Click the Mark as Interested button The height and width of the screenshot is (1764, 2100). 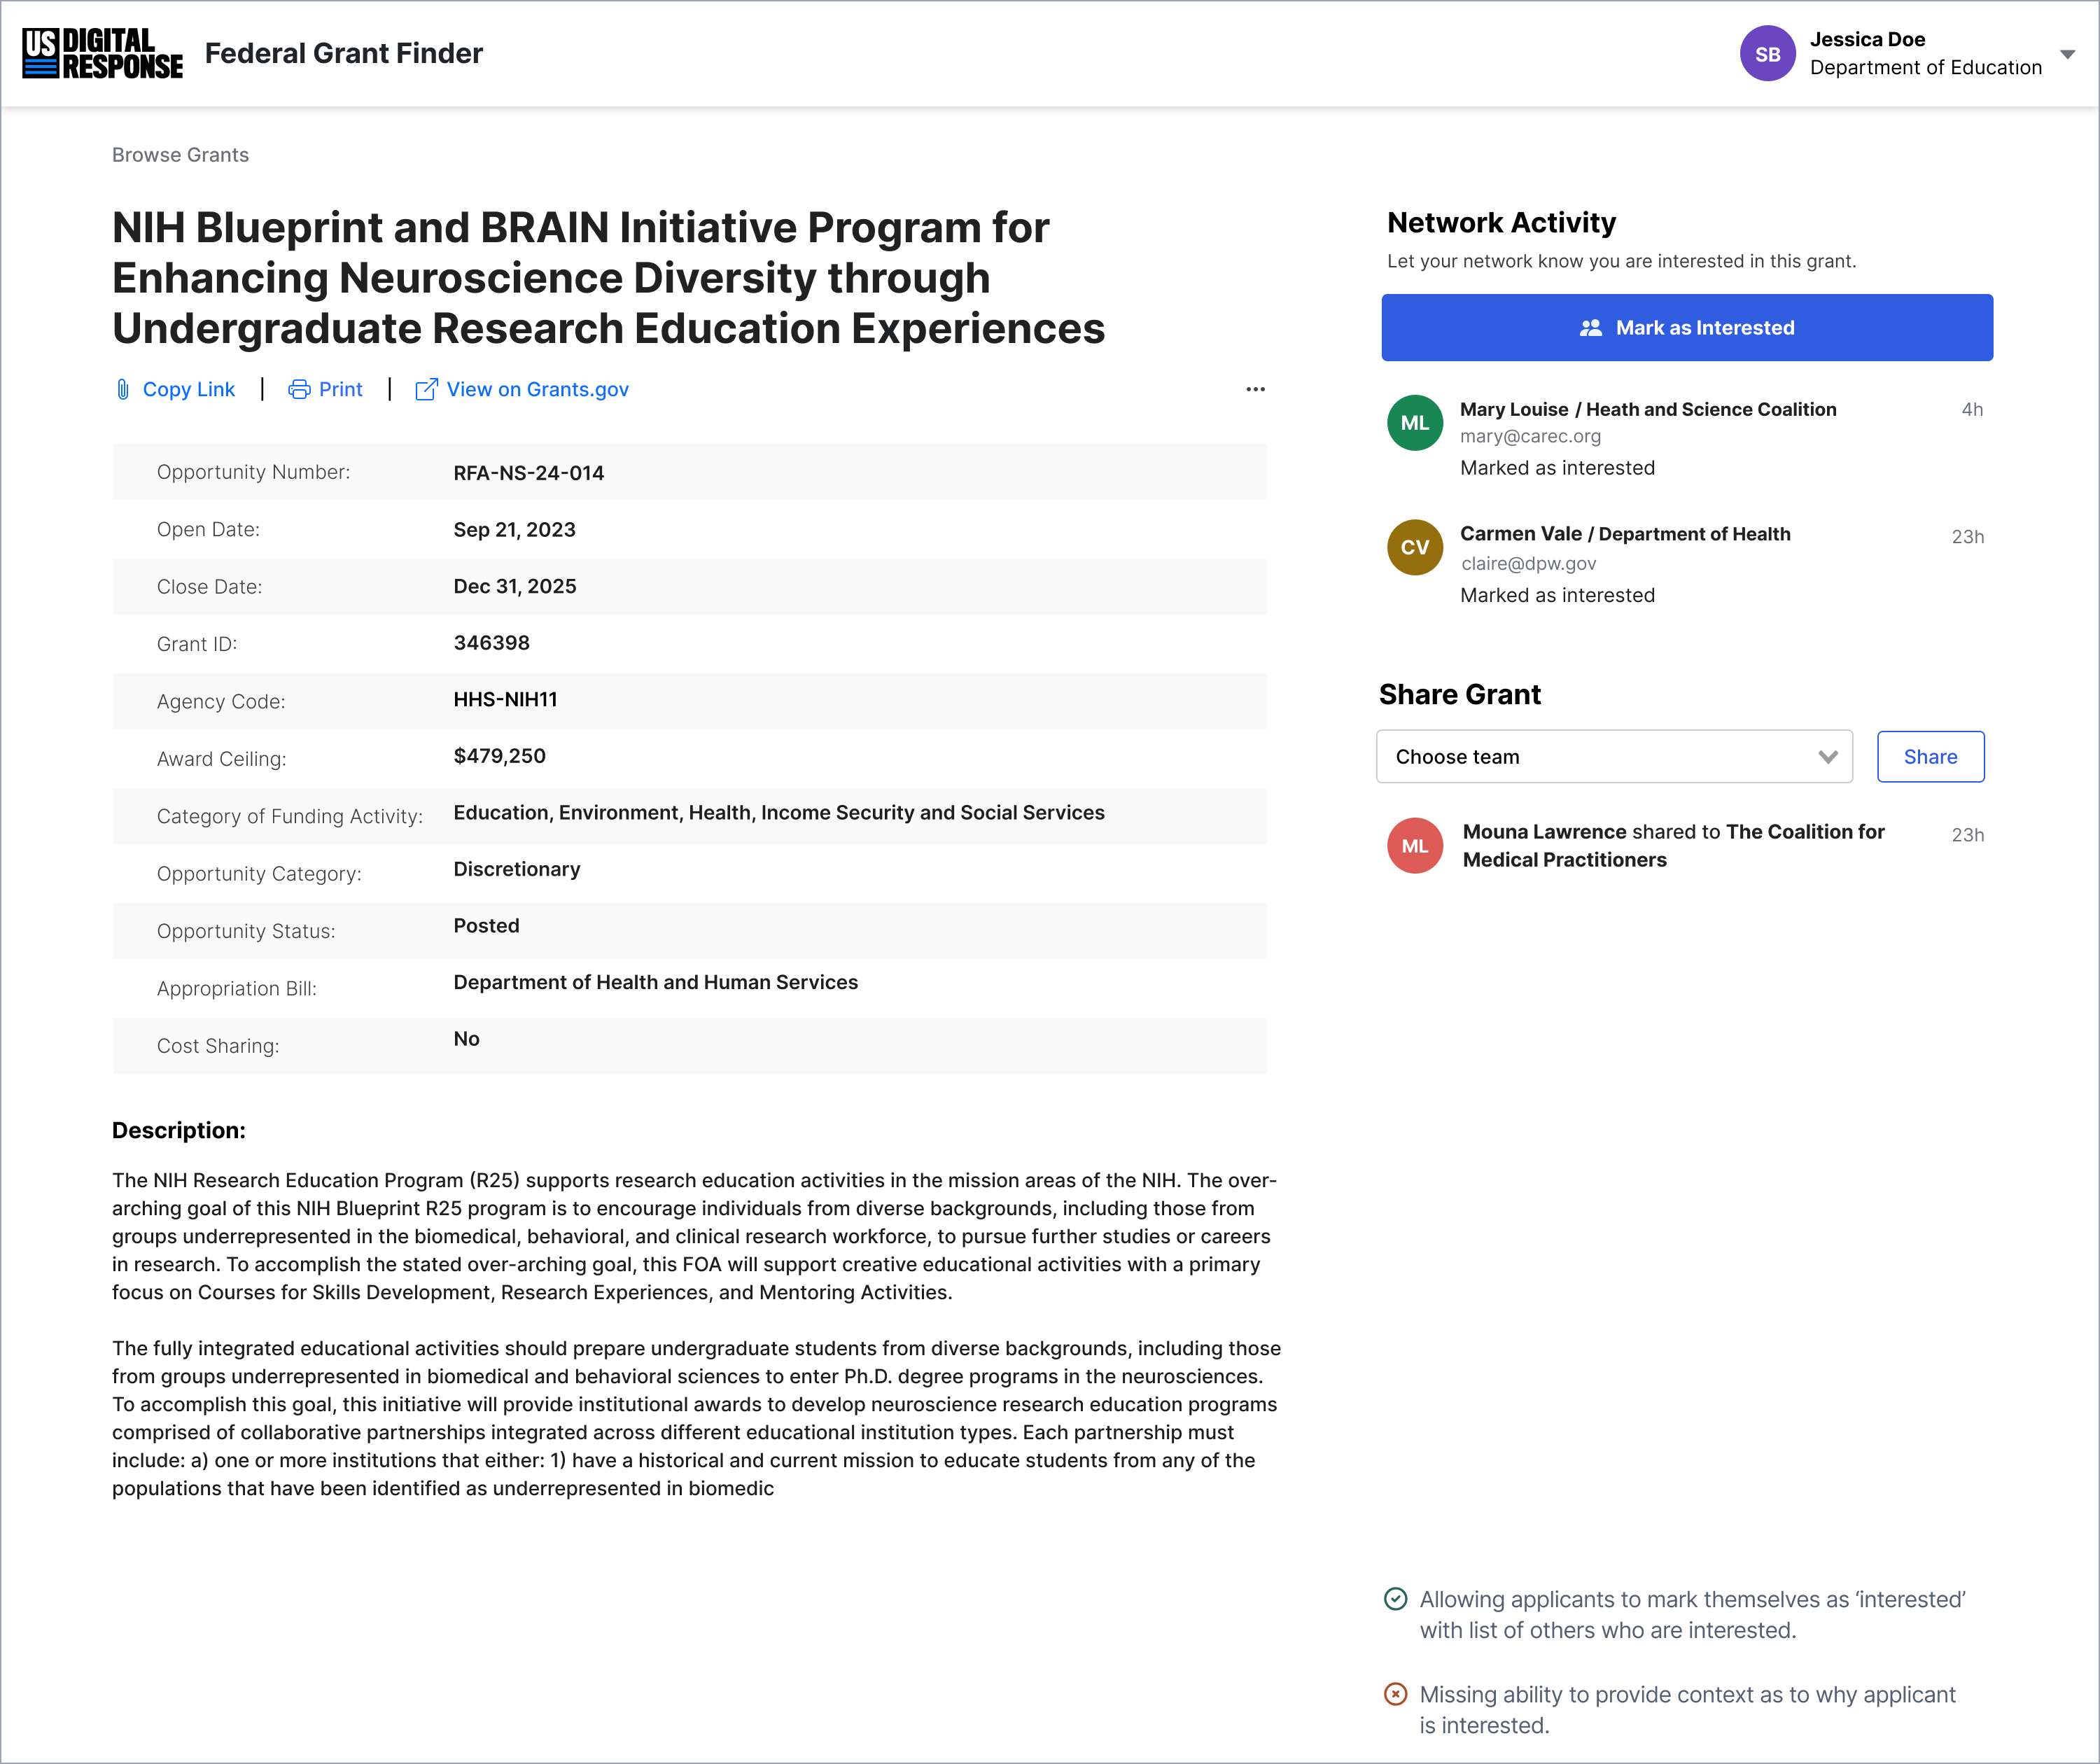[1687, 327]
